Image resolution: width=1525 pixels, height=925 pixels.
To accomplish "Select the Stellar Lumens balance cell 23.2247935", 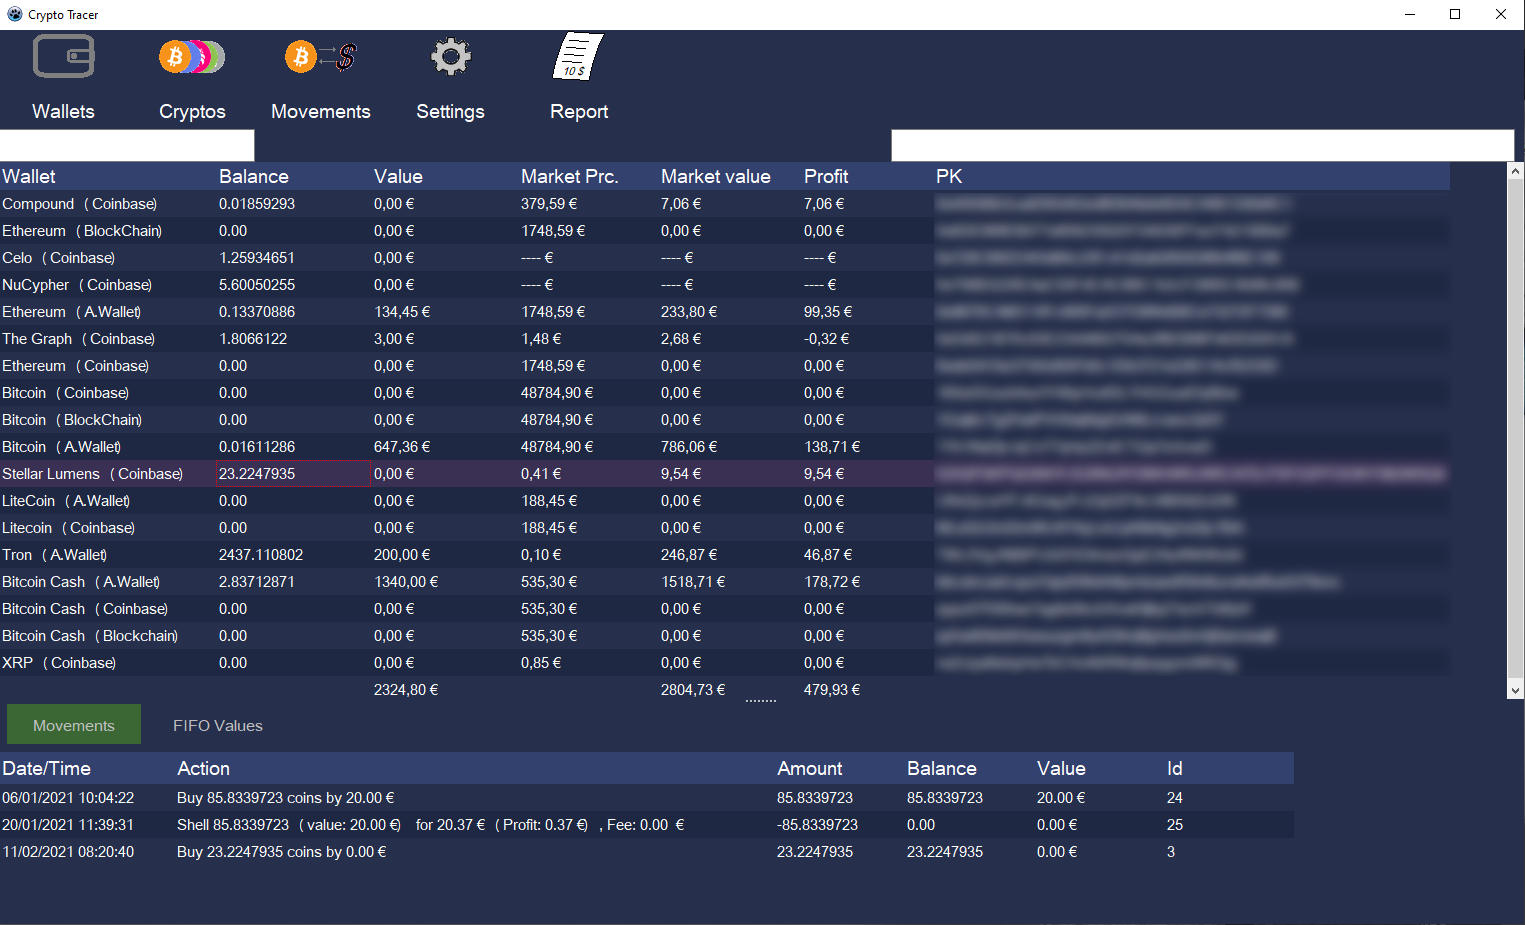I will (293, 474).
